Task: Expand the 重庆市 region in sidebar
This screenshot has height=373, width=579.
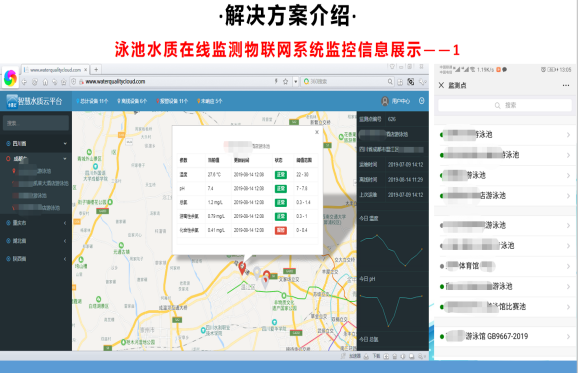Action: click(36, 223)
